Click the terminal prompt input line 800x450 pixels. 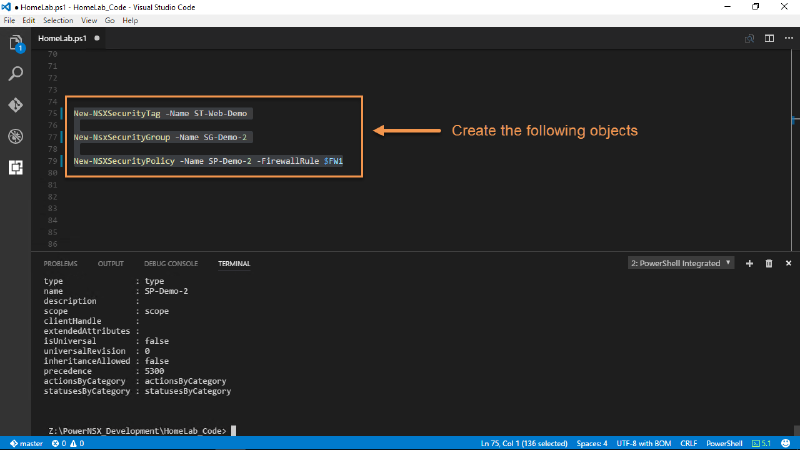(x=142, y=431)
